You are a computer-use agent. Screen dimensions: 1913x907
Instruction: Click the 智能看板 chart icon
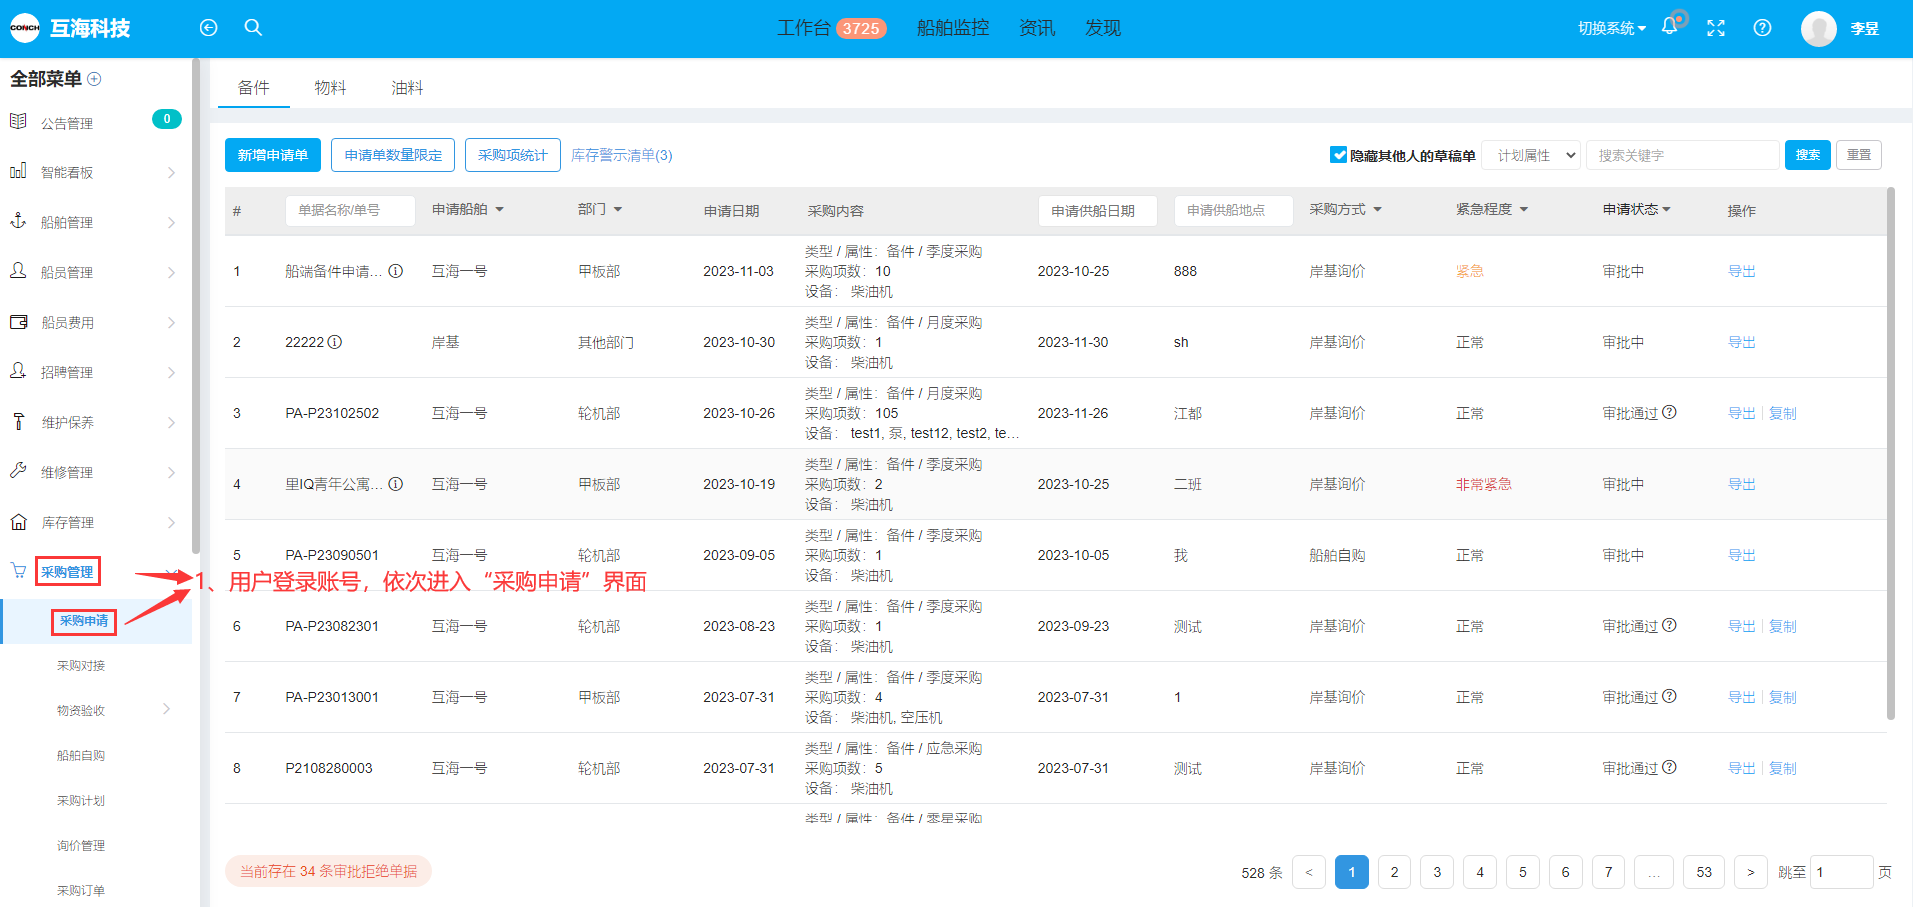pos(18,171)
